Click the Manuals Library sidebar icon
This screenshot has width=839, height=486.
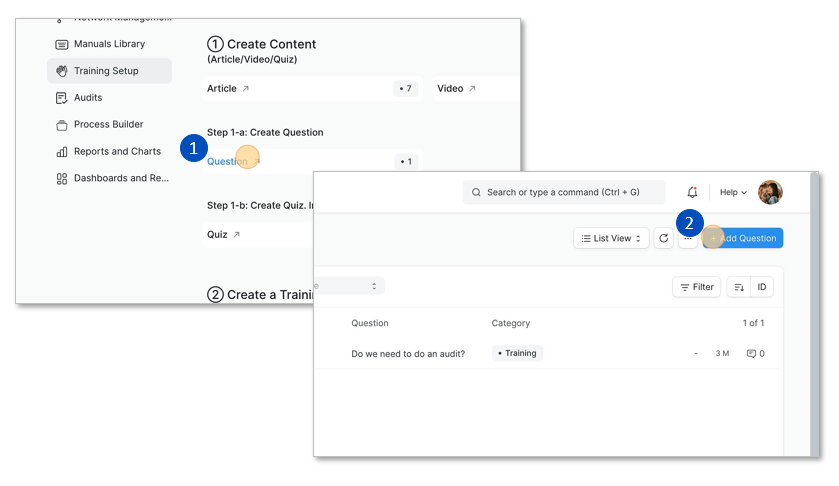pyautogui.click(x=62, y=44)
